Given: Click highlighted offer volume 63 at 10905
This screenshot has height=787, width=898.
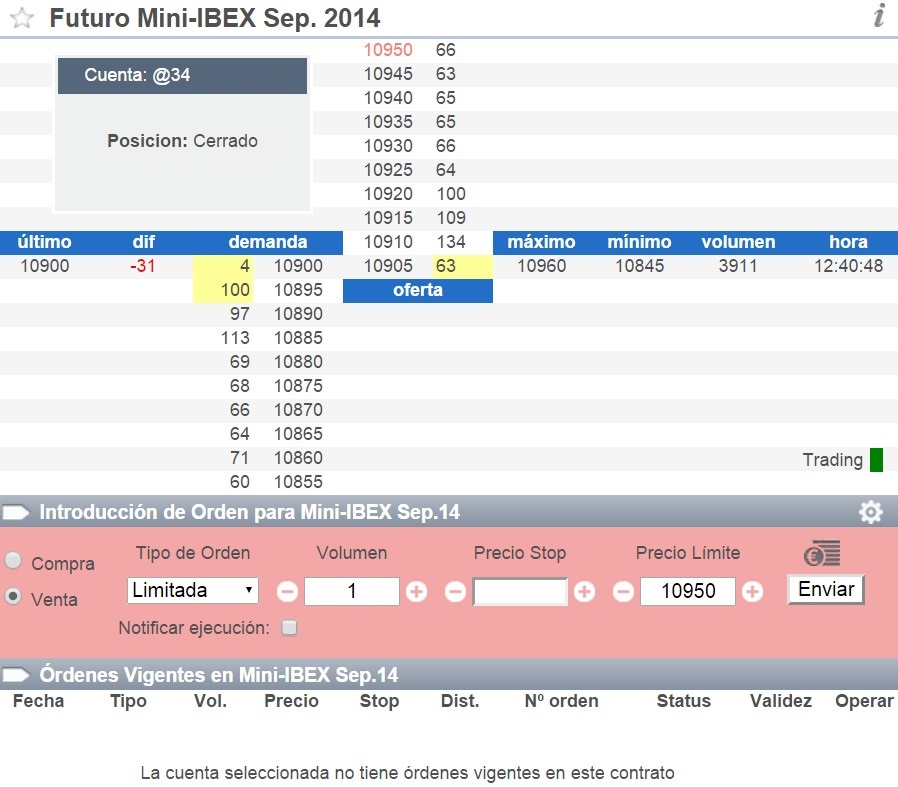Looking at the screenshot, I should [x=462, y=266].
